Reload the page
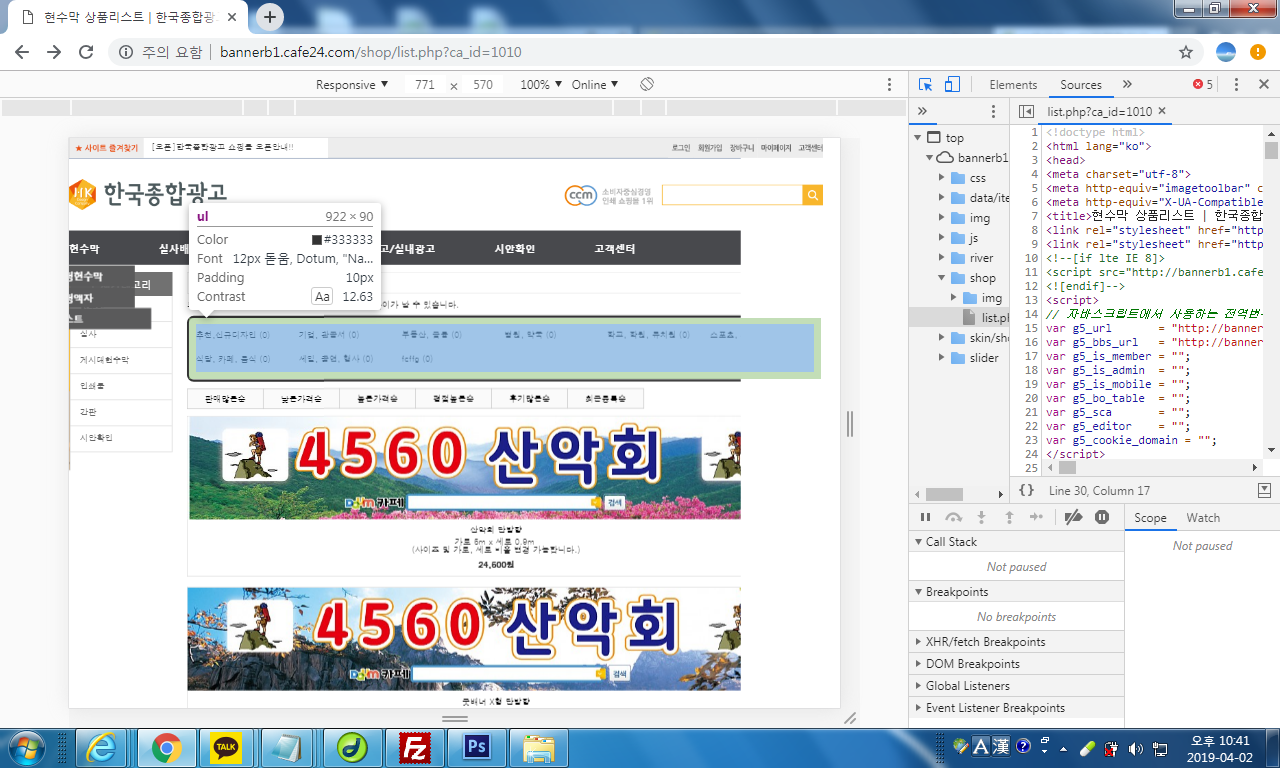1280x768 pixels. [x=86, y=52]
